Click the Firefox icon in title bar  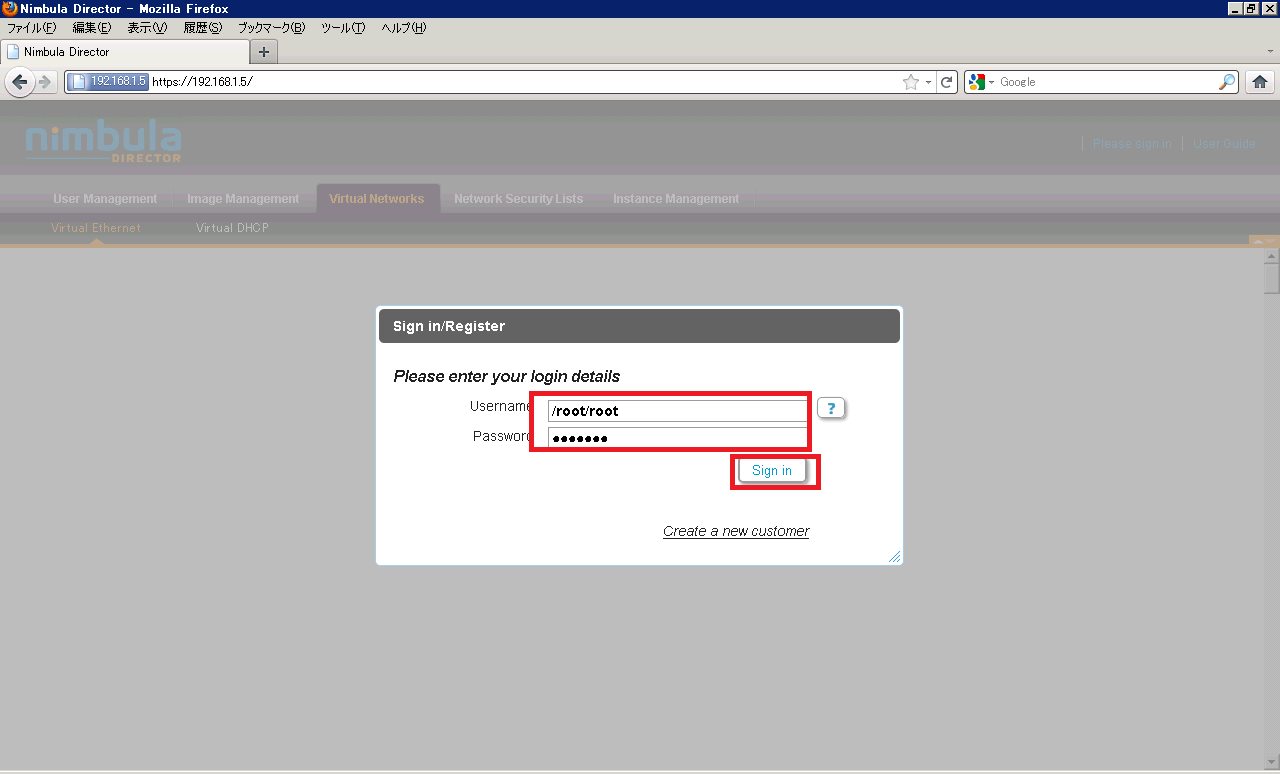click(9, 8)
